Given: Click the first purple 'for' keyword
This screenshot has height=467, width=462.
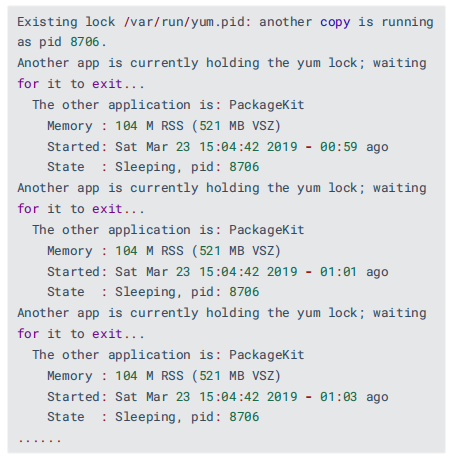Looking at the screenshot, I should point(28,84).
